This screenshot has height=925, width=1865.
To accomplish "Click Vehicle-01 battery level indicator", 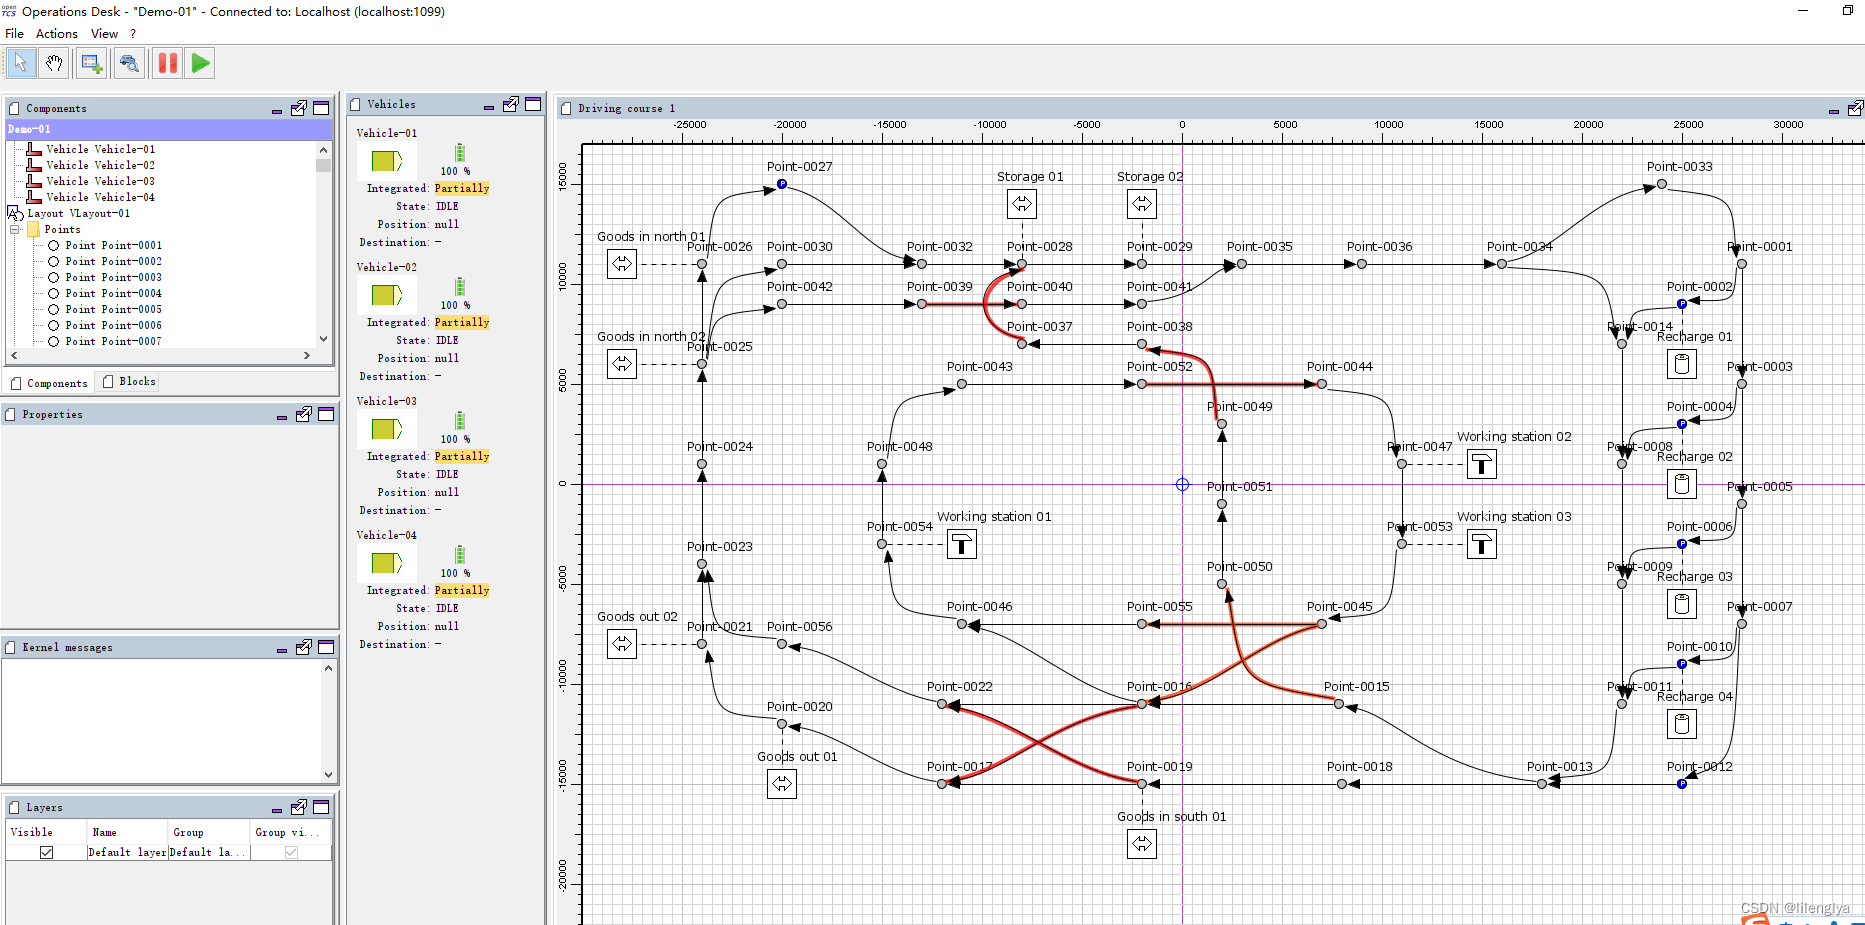I will [460, 153].
